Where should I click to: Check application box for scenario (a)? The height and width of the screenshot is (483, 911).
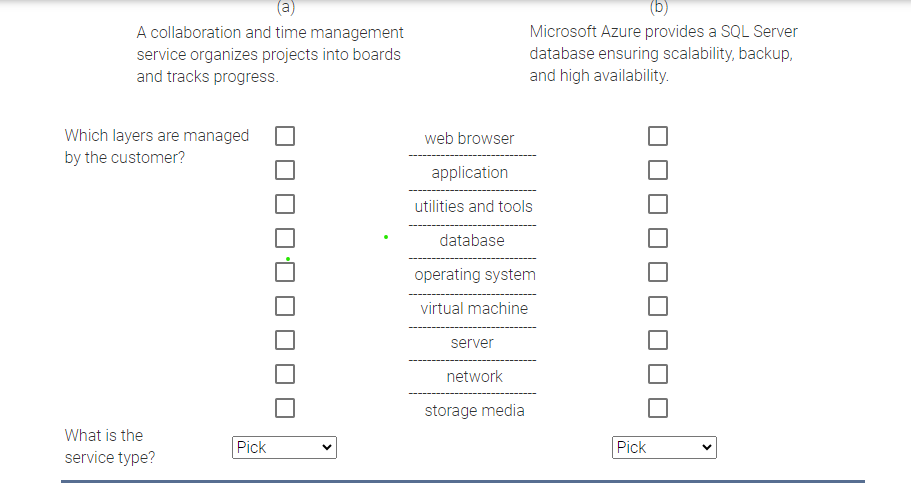[x=285, y=170]
